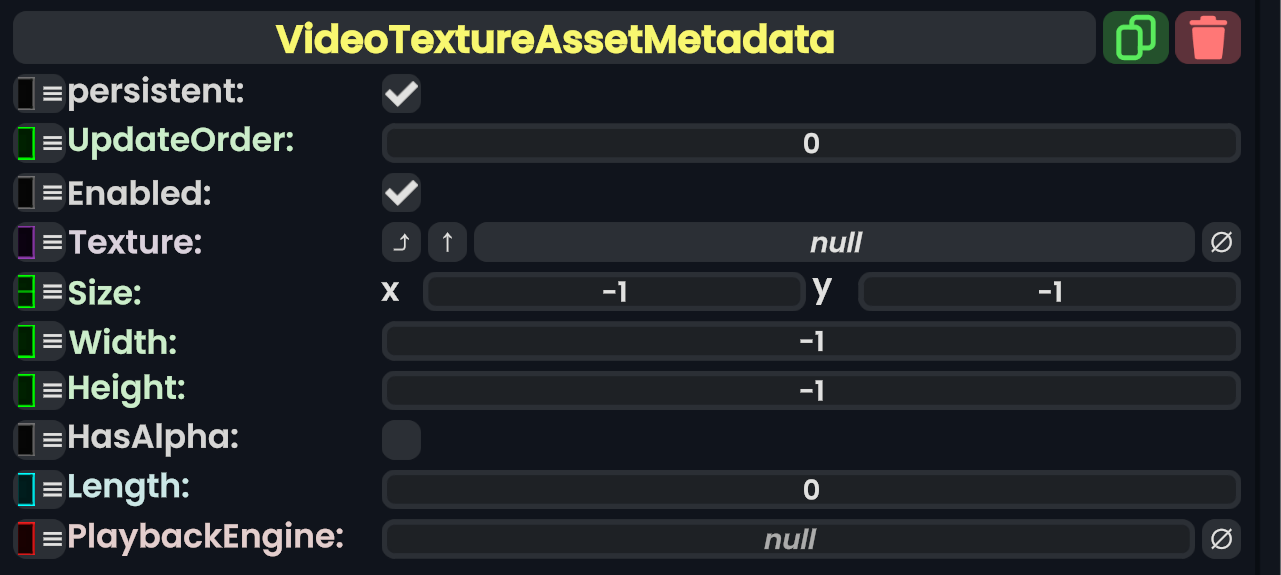
Task: Click the cyan Length field handle icon
Action: coord(26,489)
